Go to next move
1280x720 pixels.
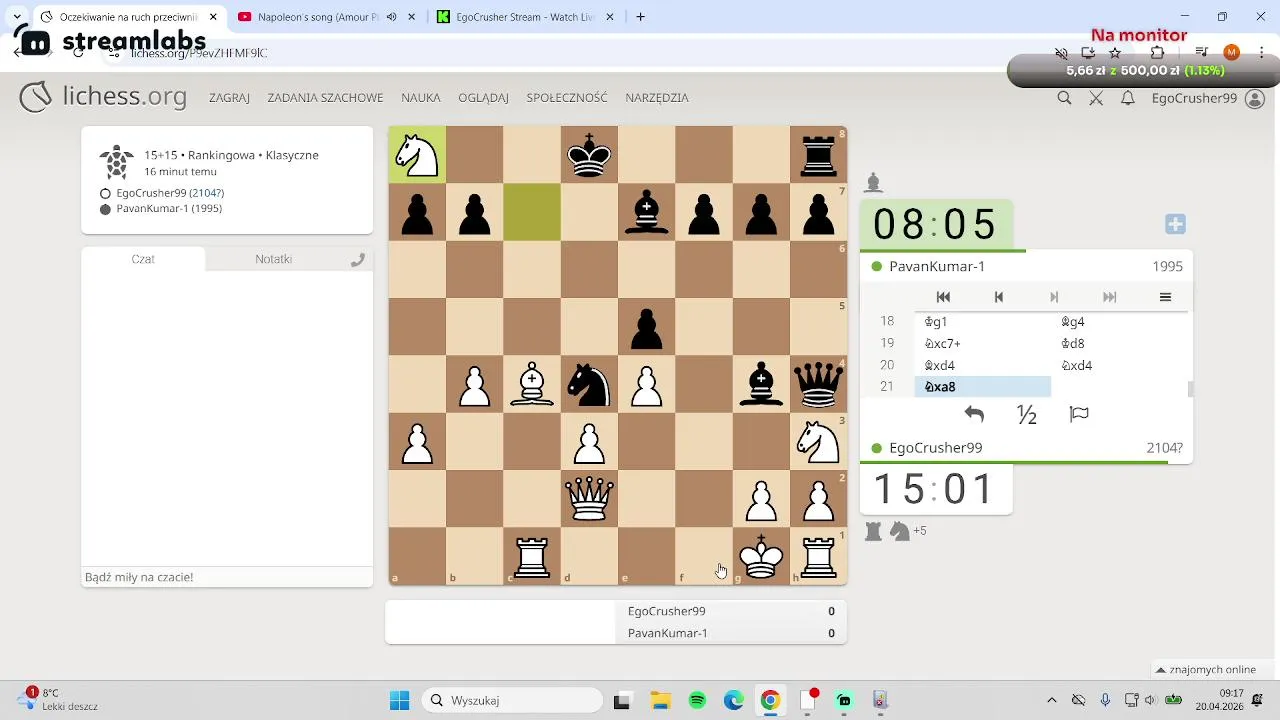(1054, 297)
